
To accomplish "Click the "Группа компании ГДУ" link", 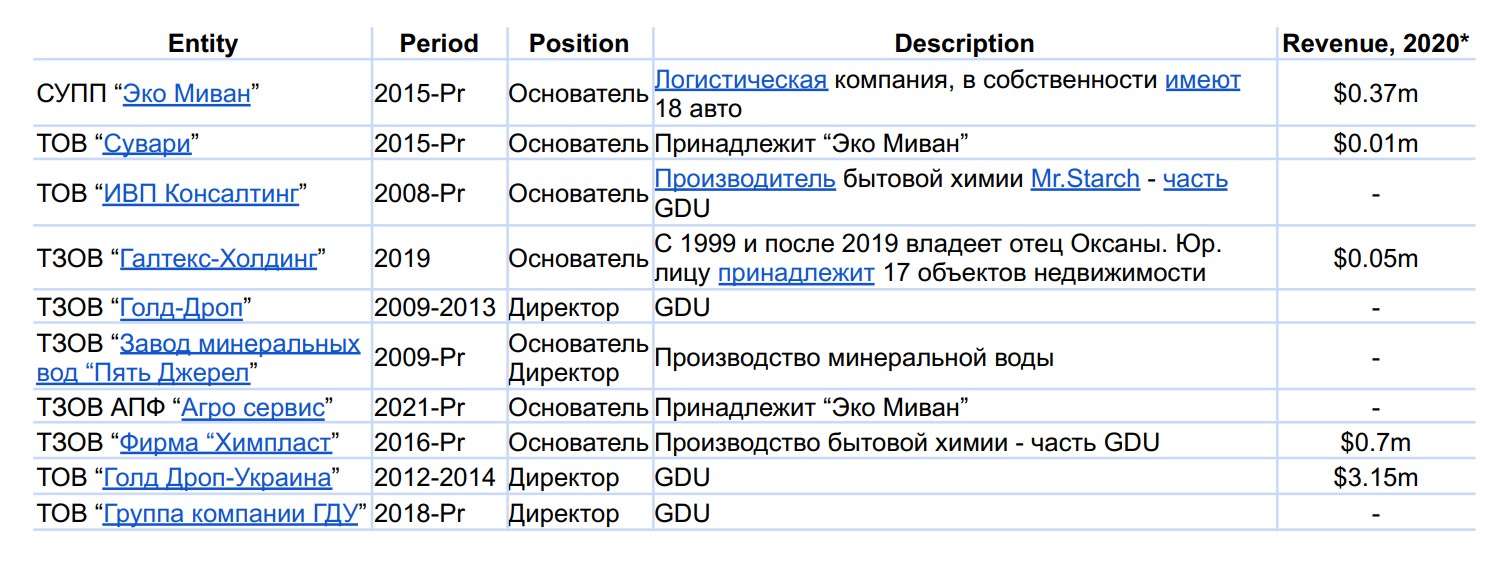I will click(x=230, y=514).
